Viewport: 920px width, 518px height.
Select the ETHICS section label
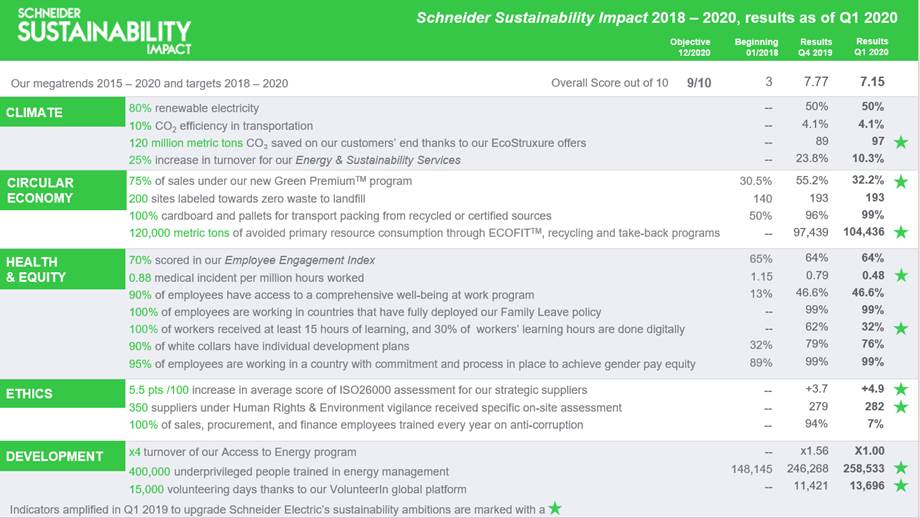coord(31,394)
